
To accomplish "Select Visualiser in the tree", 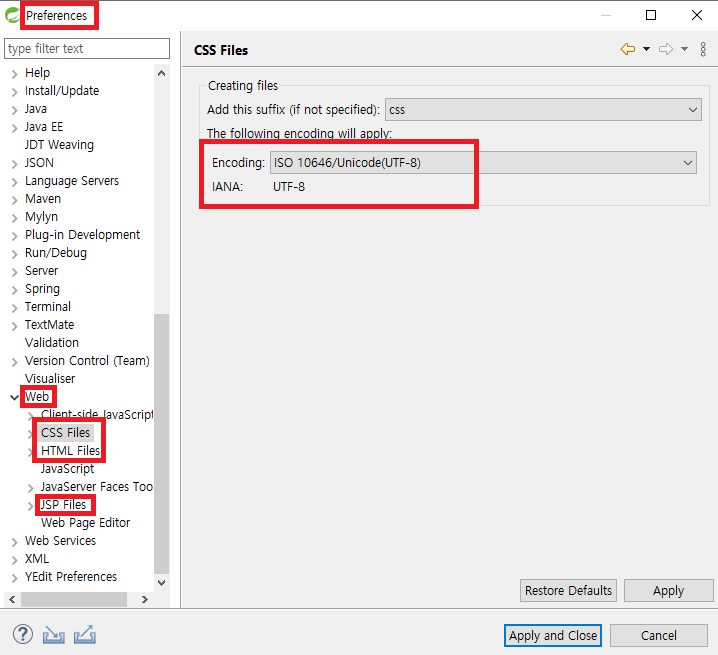I will click(50, 379).
